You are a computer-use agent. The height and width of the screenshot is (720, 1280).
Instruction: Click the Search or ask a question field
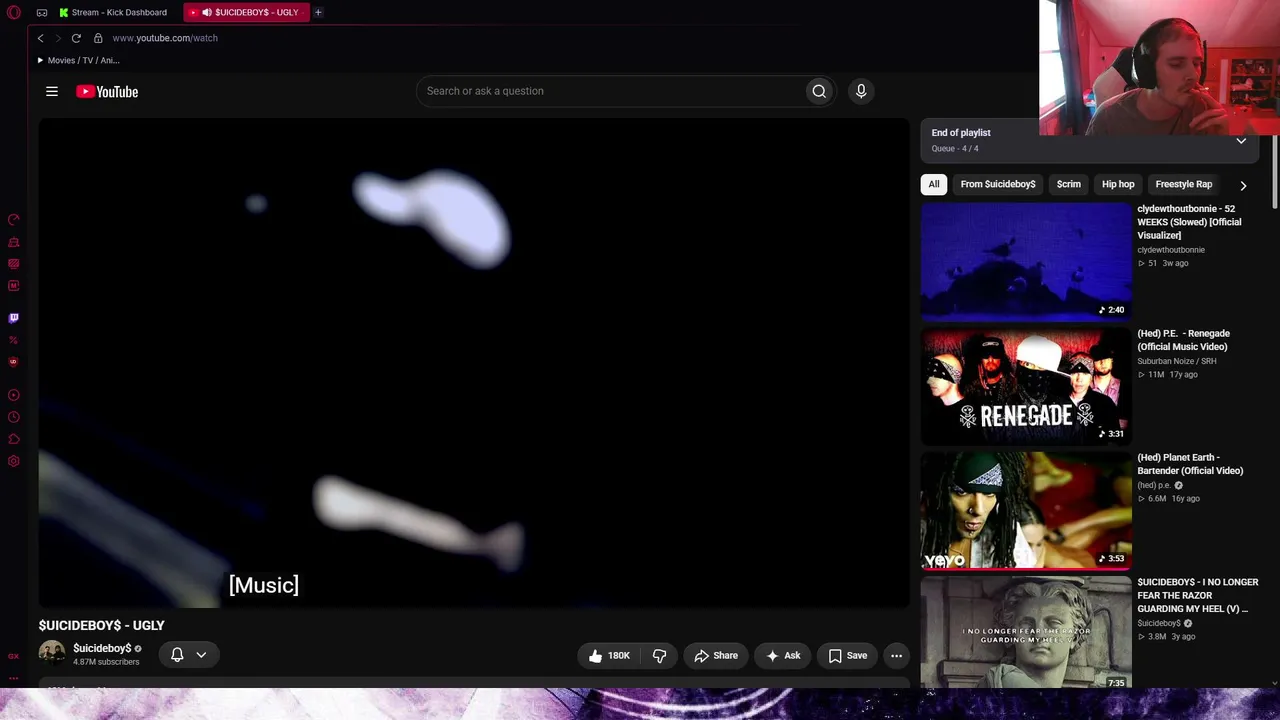(x=611, y=91)
